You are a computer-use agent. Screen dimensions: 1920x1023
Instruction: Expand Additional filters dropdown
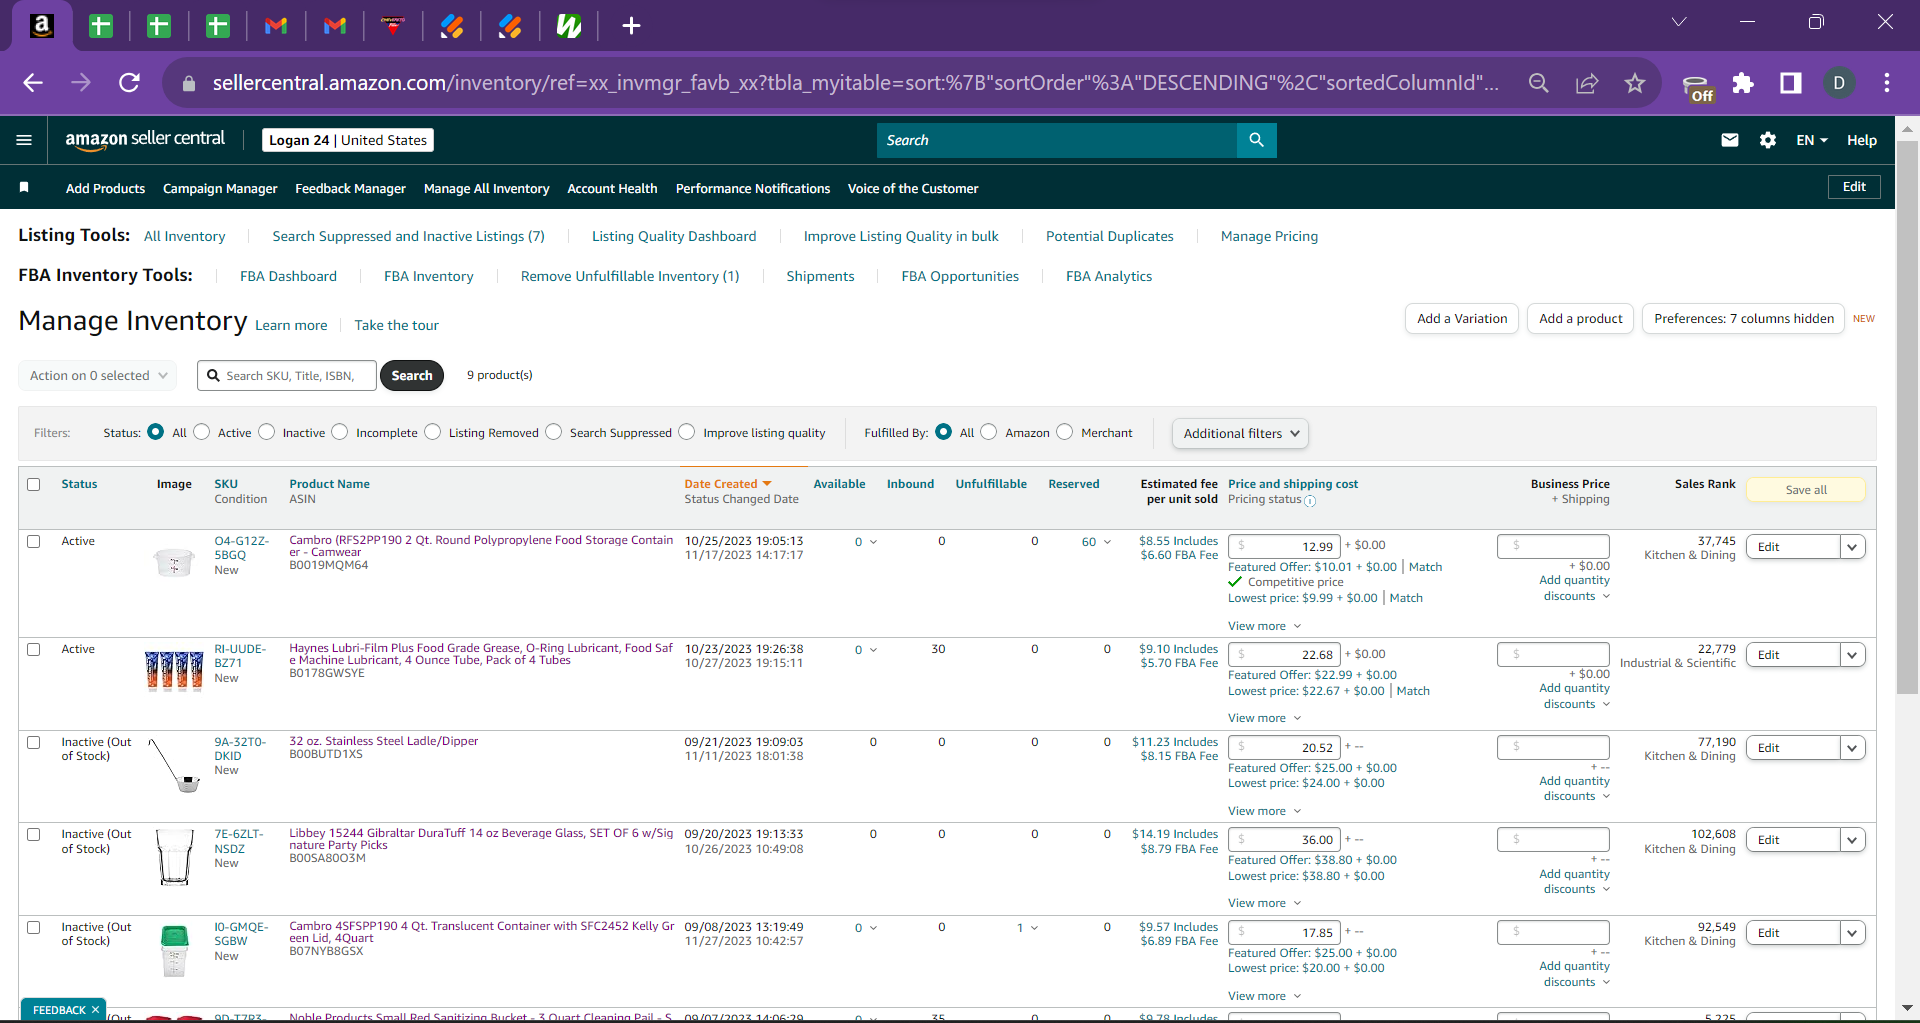[1240, 433]
